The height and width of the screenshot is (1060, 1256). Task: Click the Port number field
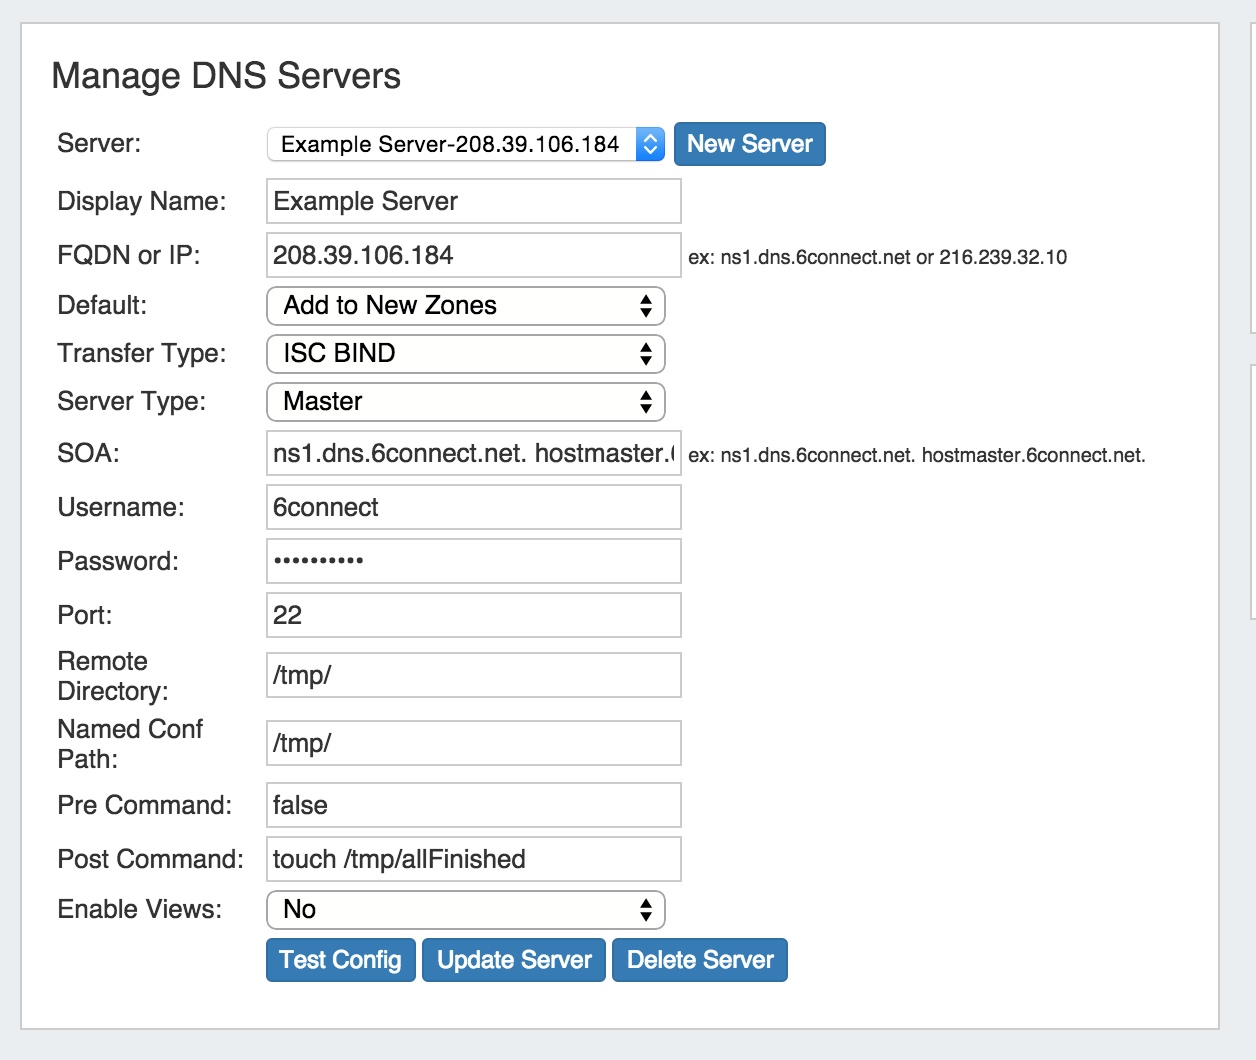click(473, 615)
